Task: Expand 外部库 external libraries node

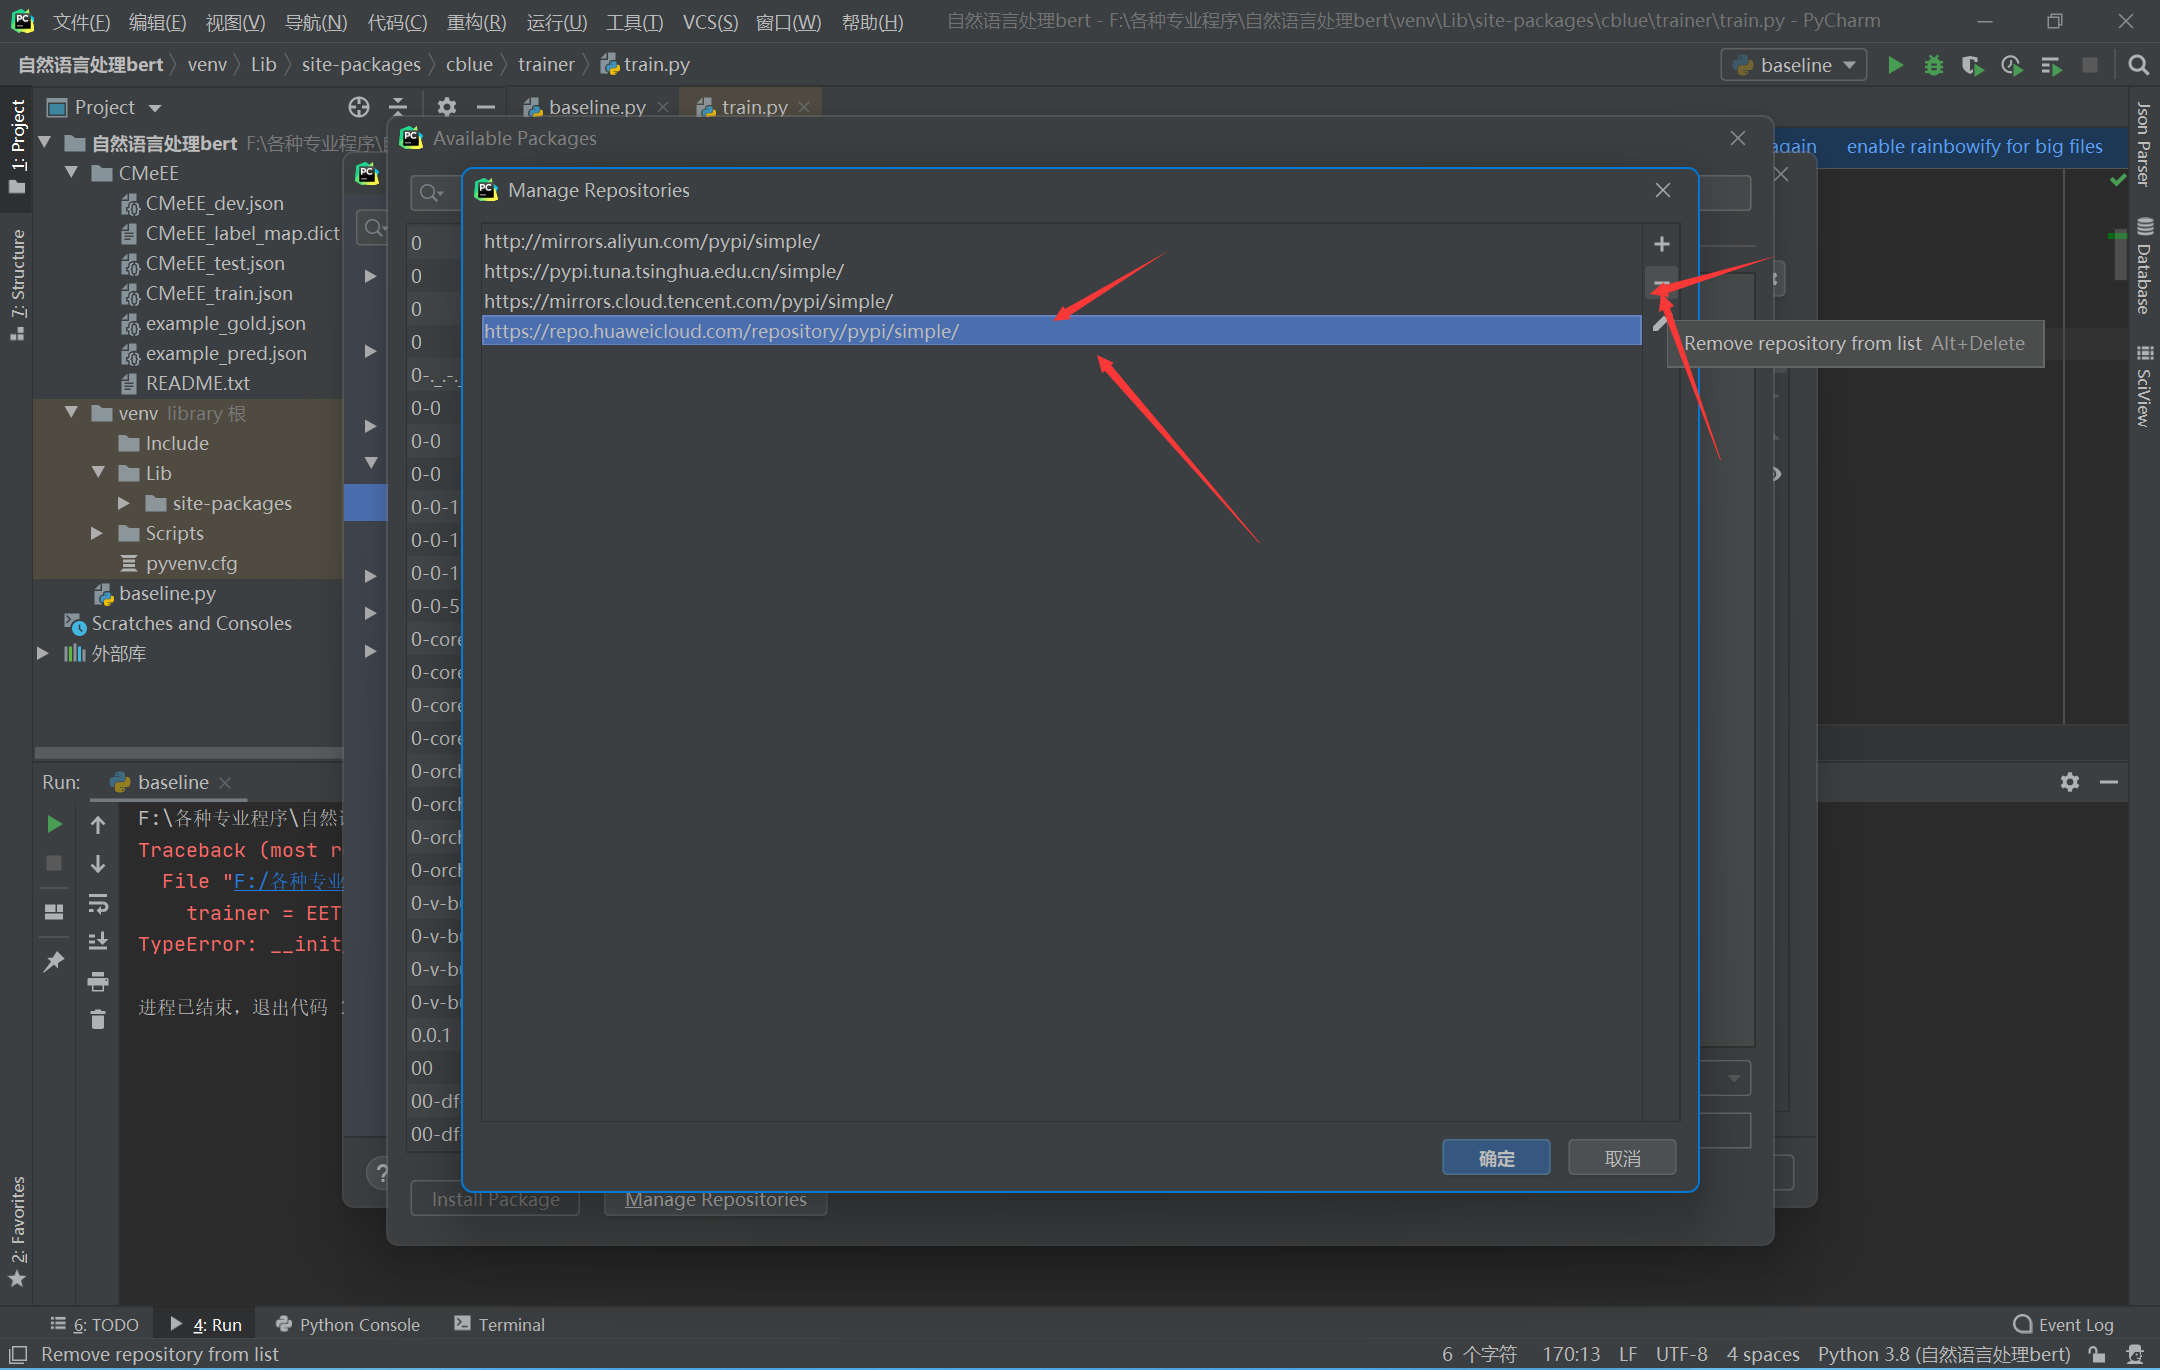Action: click(x=42, y=653)
